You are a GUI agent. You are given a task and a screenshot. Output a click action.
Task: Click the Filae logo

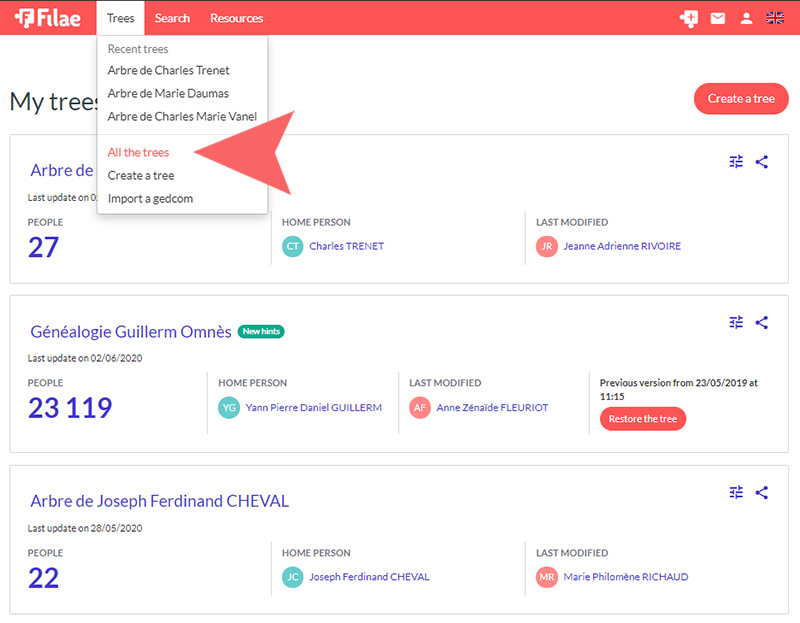[x=47, y=18]
